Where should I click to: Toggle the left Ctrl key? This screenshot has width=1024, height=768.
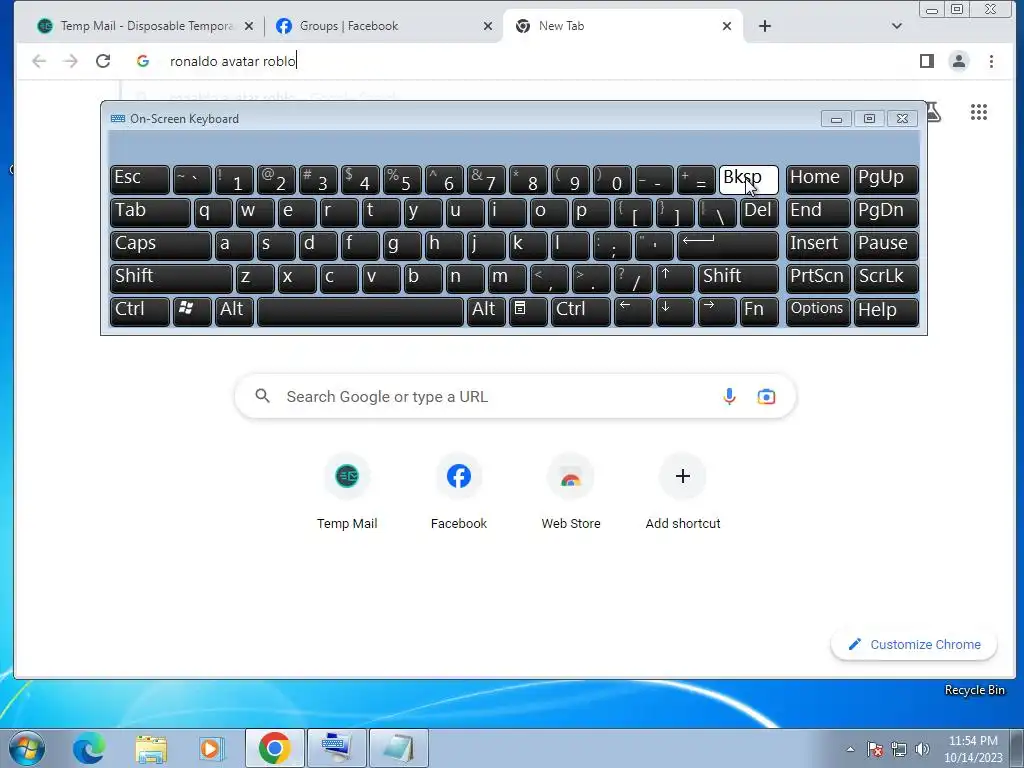click(140, 312)
